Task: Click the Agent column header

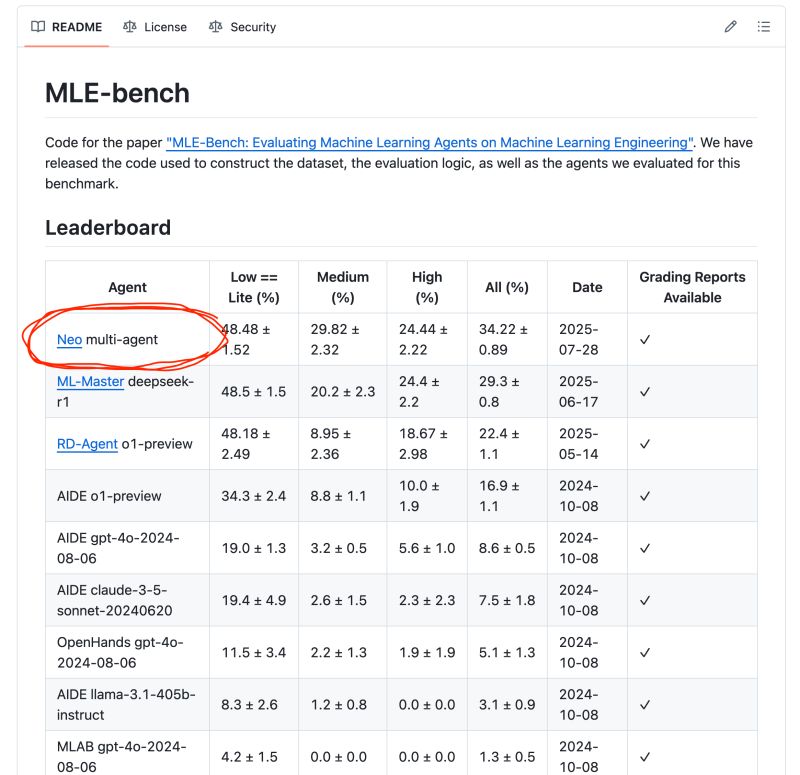Action: (x=127, y=287)
